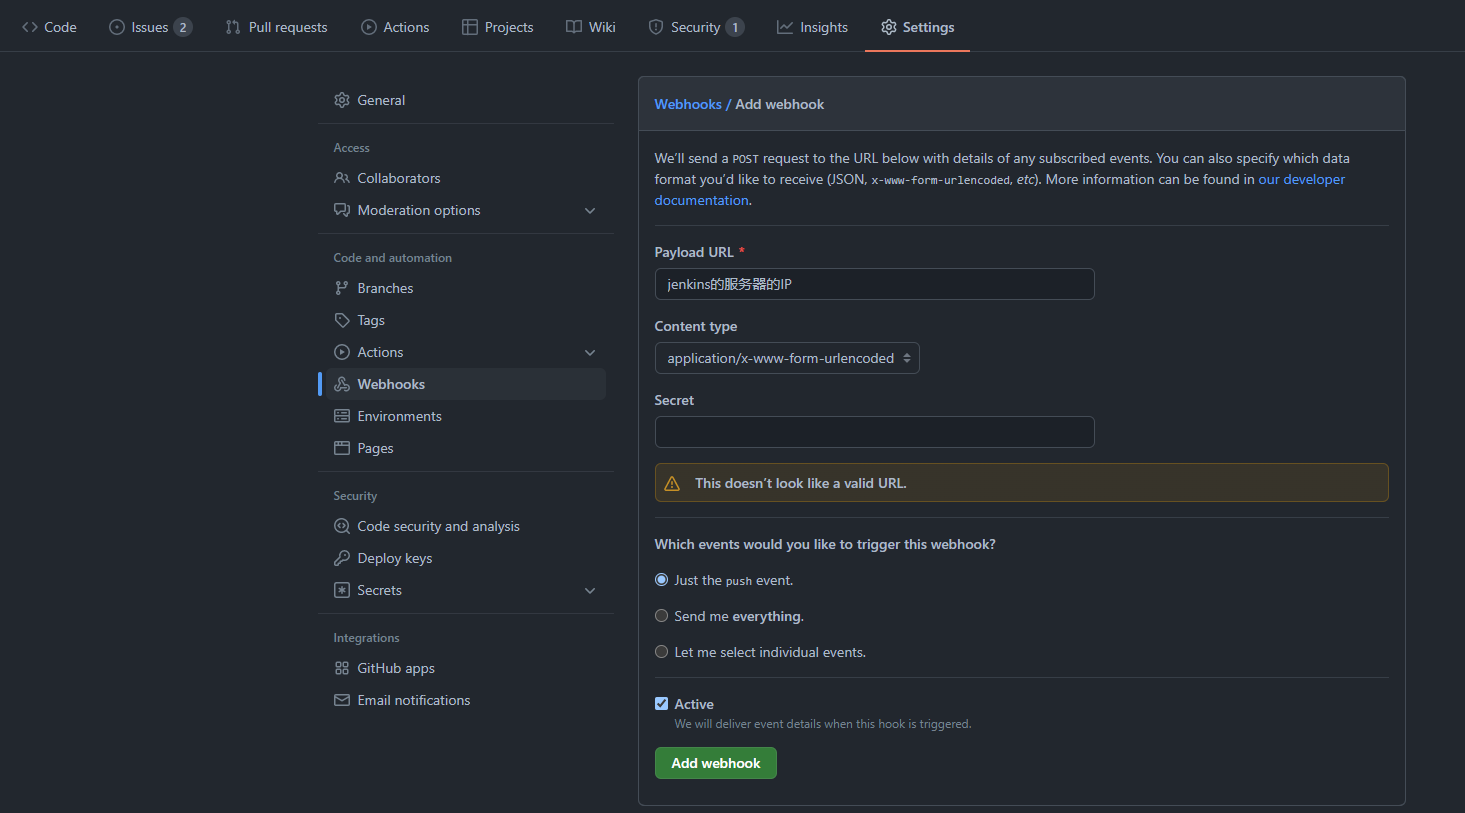
Task: Click the GitHub apps icon
Action: pyautogui.click(x=342, y=668)
